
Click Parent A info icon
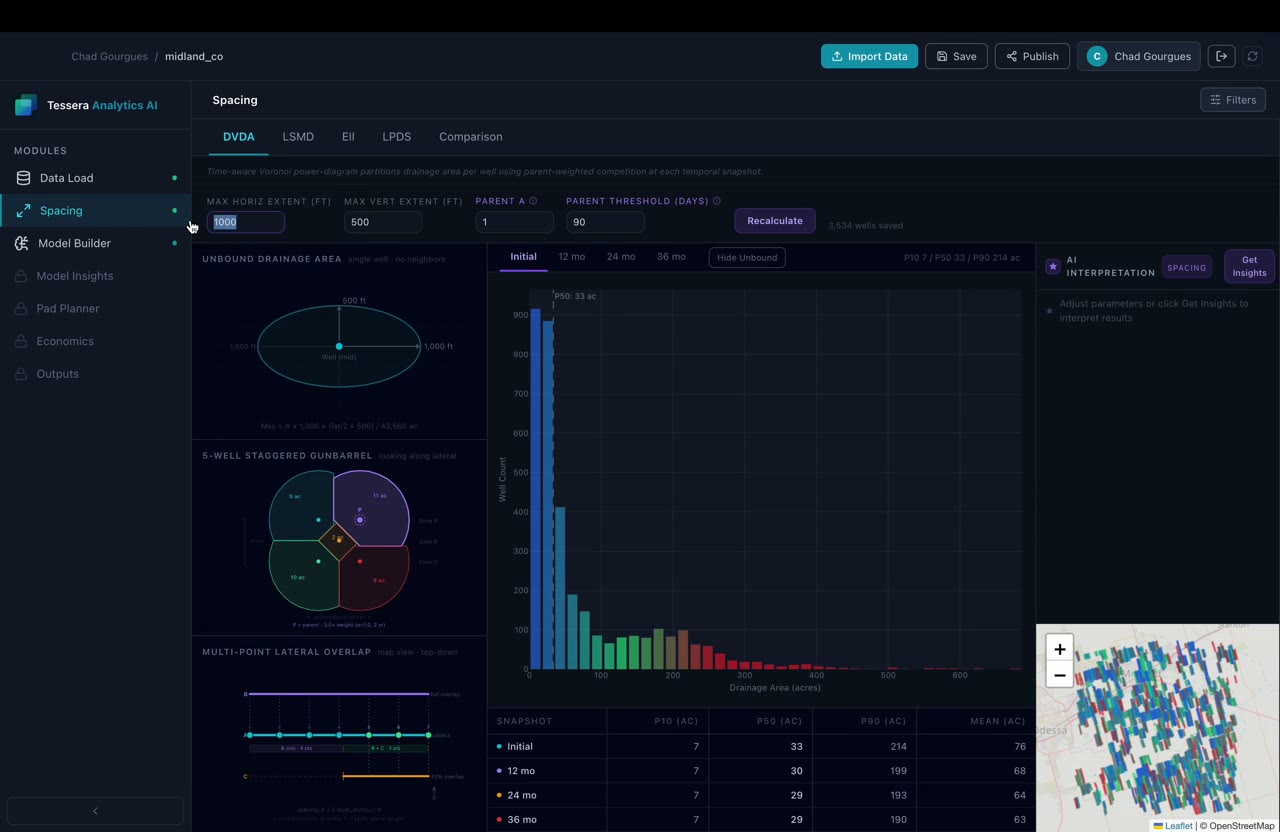pos(533,201)
